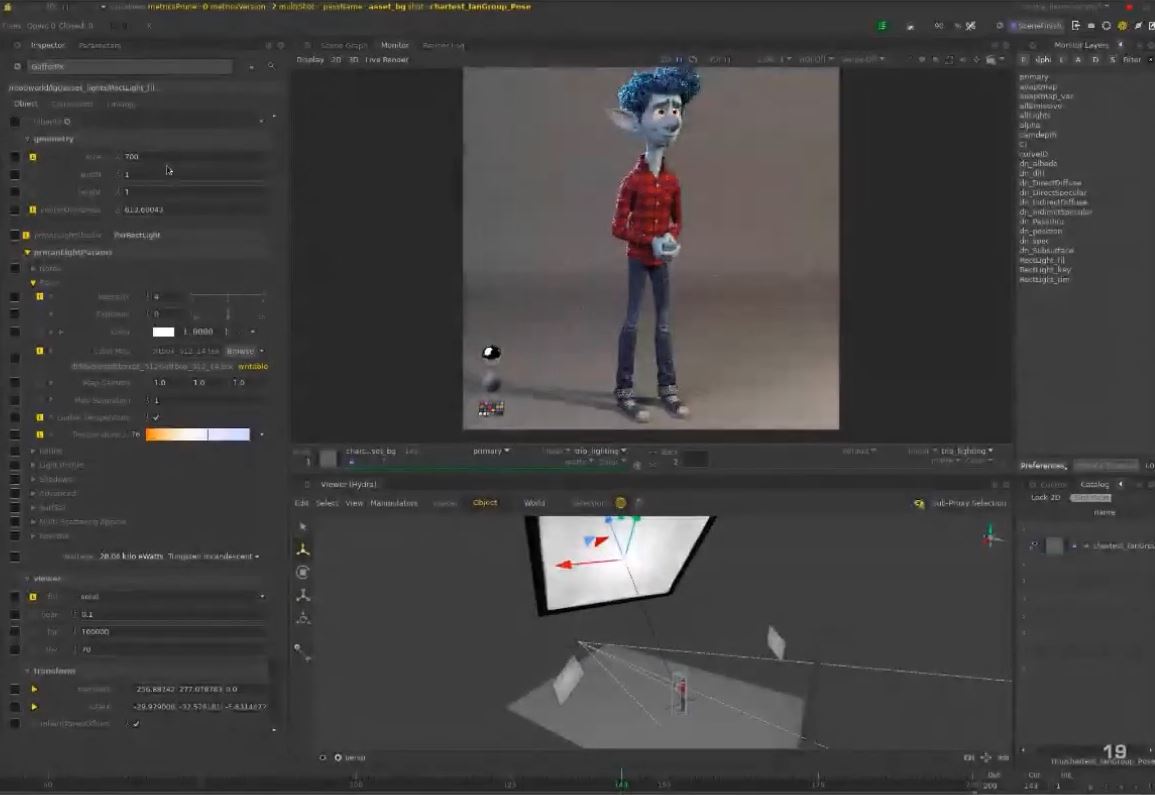Click the bottom wand tool in Viewer toolbar
The image size is (1155, 795).
click(301, 652)
